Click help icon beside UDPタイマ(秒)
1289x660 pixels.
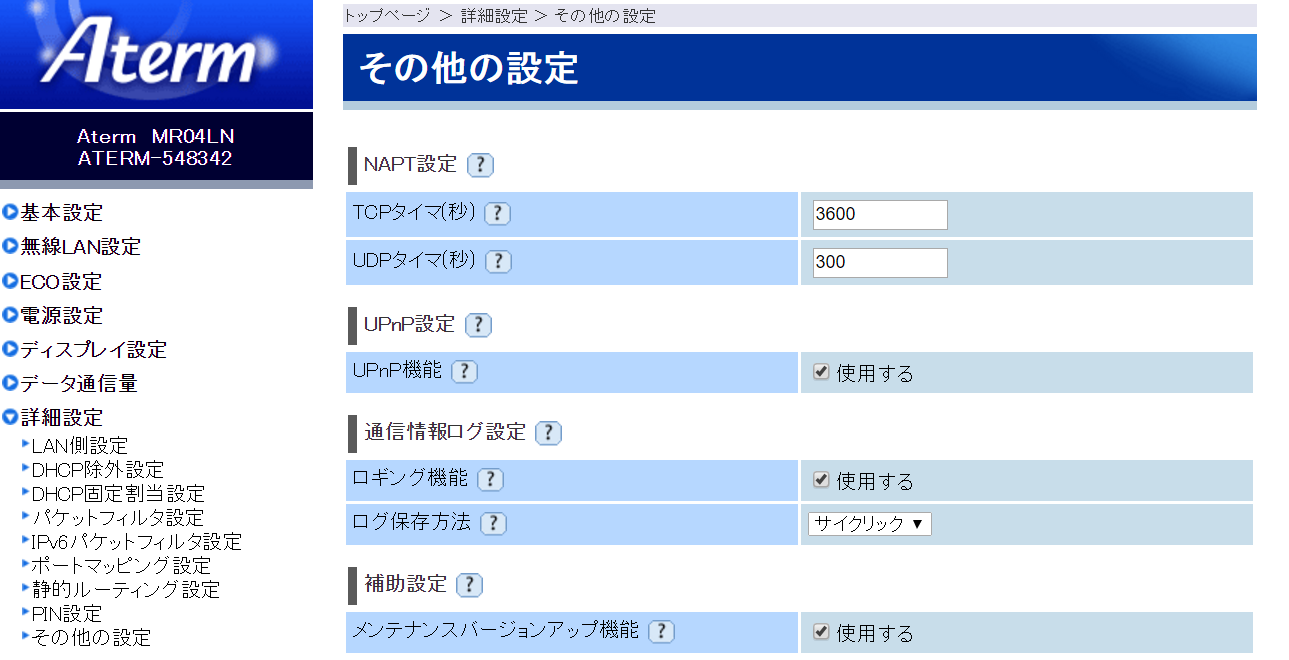click(498, 261)
